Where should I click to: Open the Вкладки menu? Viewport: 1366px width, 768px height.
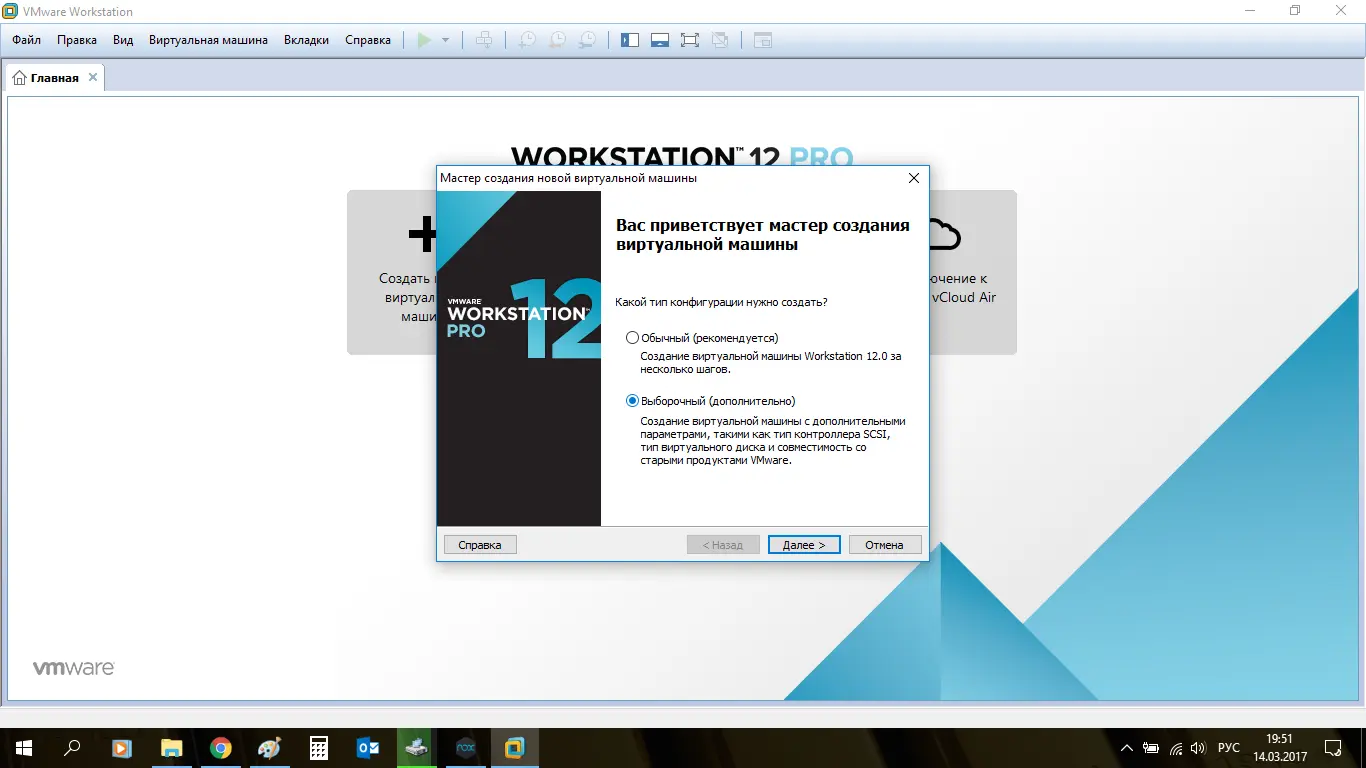[x=306, y=40]
